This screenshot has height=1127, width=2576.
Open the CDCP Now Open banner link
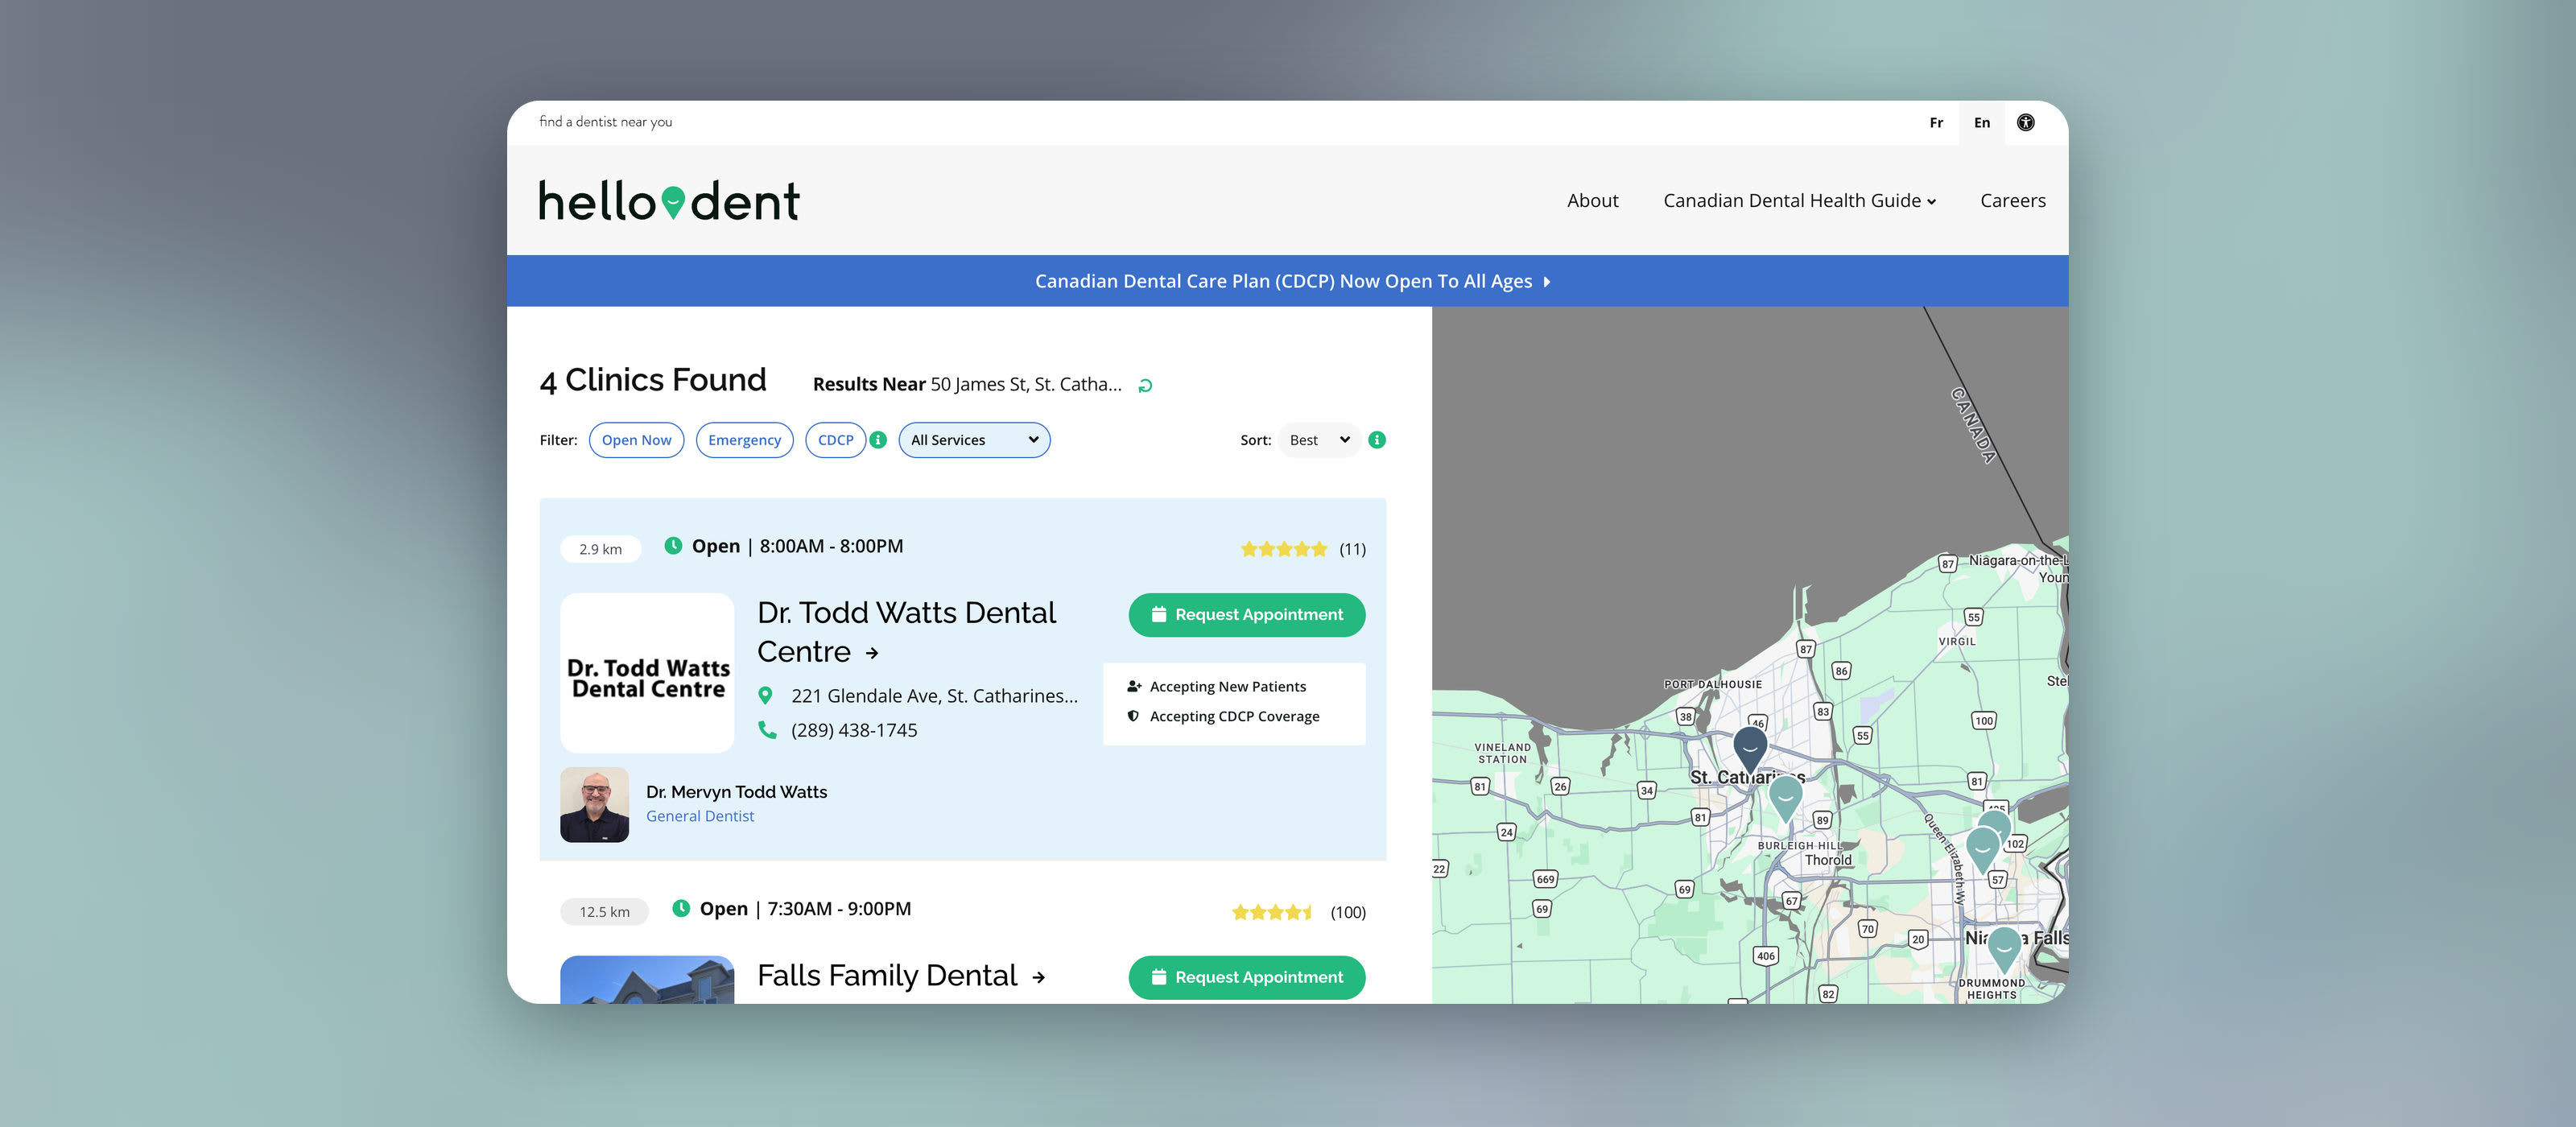coord(1291,282)
